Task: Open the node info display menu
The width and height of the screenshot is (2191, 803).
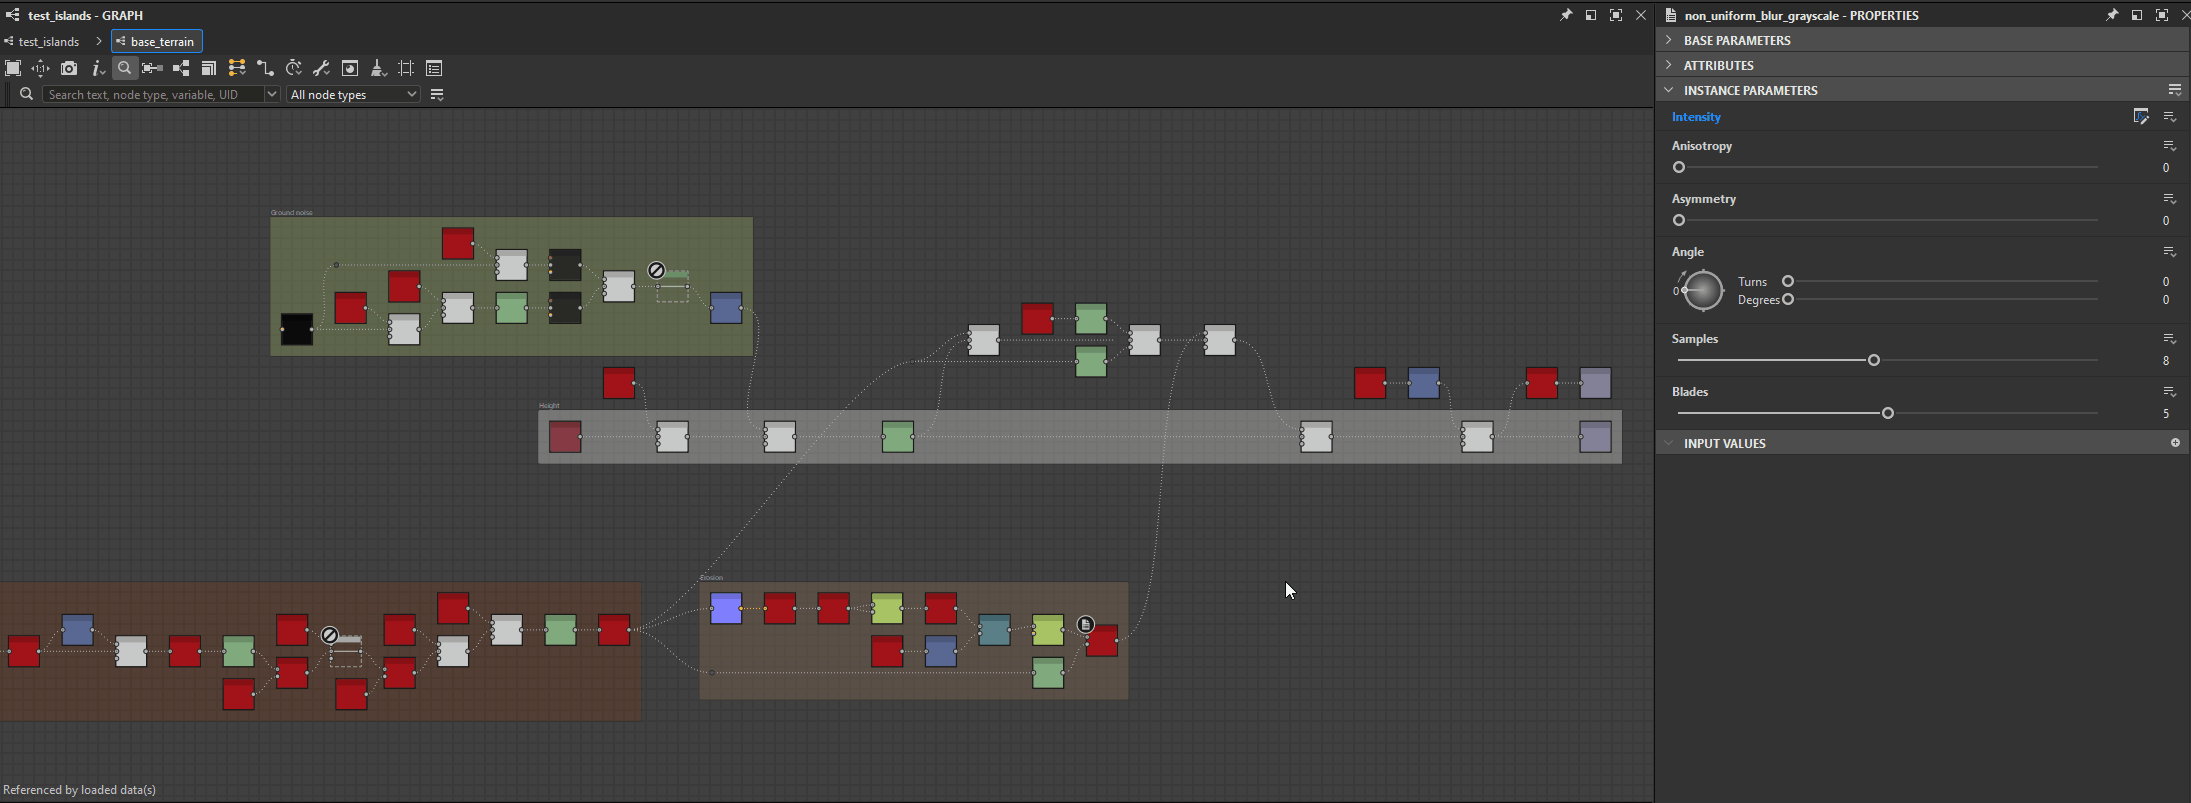Action: click(x=97, y=68)
